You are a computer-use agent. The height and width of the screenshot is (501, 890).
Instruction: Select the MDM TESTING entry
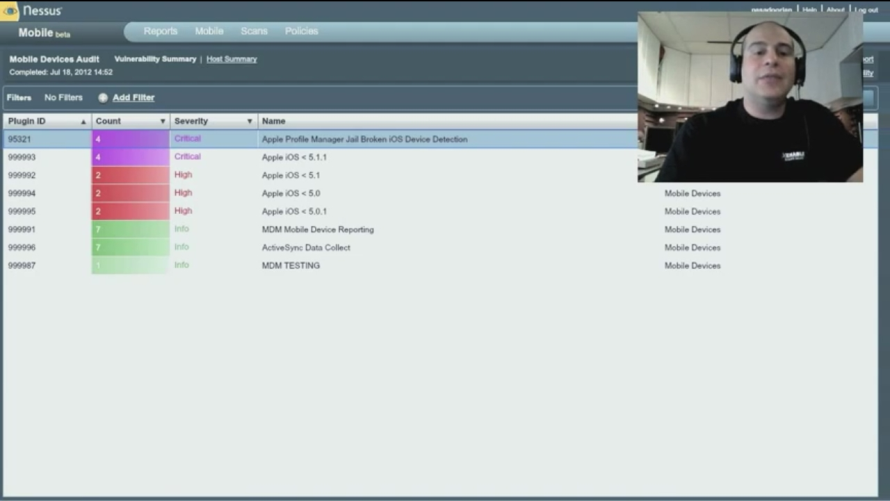tap(291, 266)
